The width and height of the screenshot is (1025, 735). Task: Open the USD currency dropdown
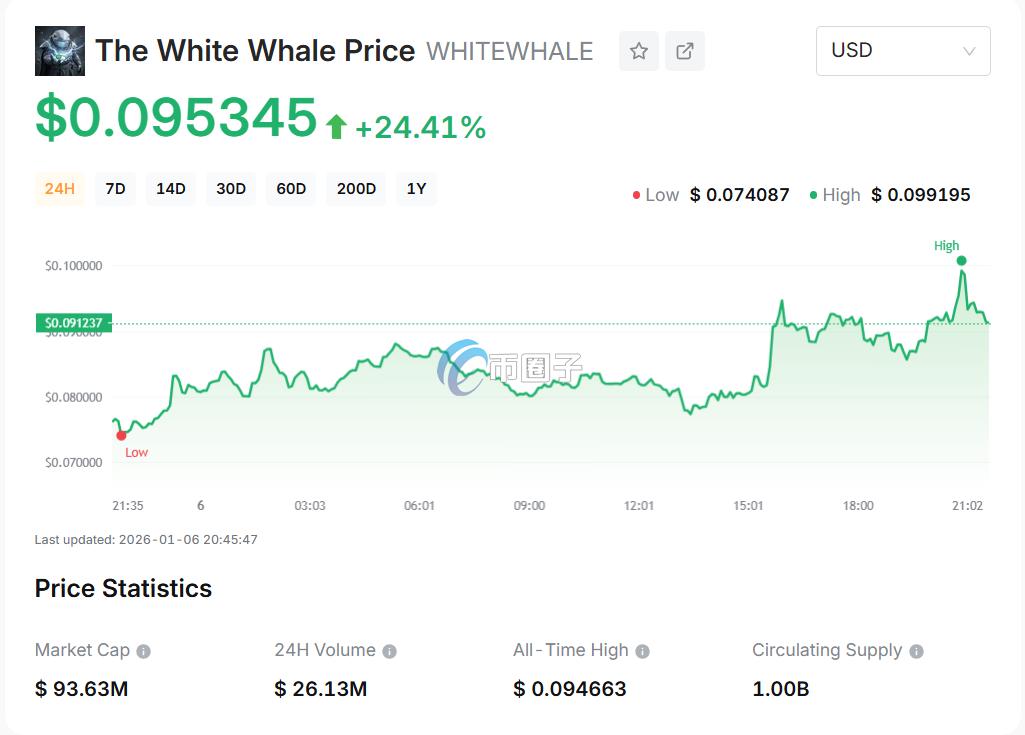click(x=903, y=51)
